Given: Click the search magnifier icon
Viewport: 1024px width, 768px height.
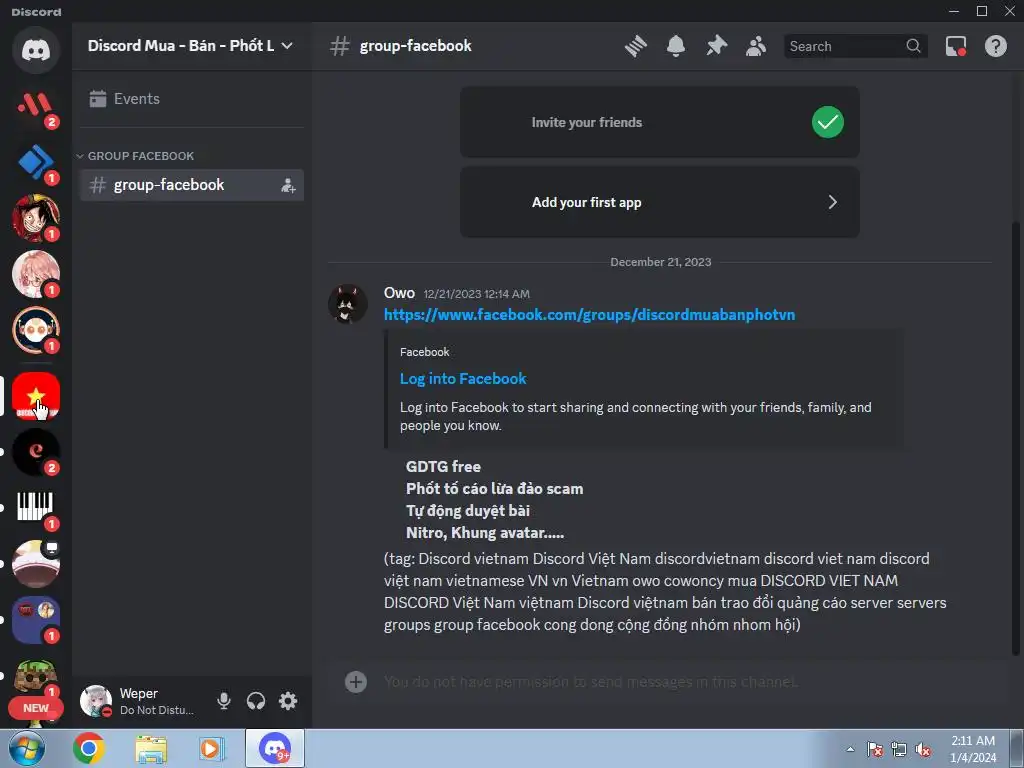Looking at the screenshot, I should tap(914, 46).
